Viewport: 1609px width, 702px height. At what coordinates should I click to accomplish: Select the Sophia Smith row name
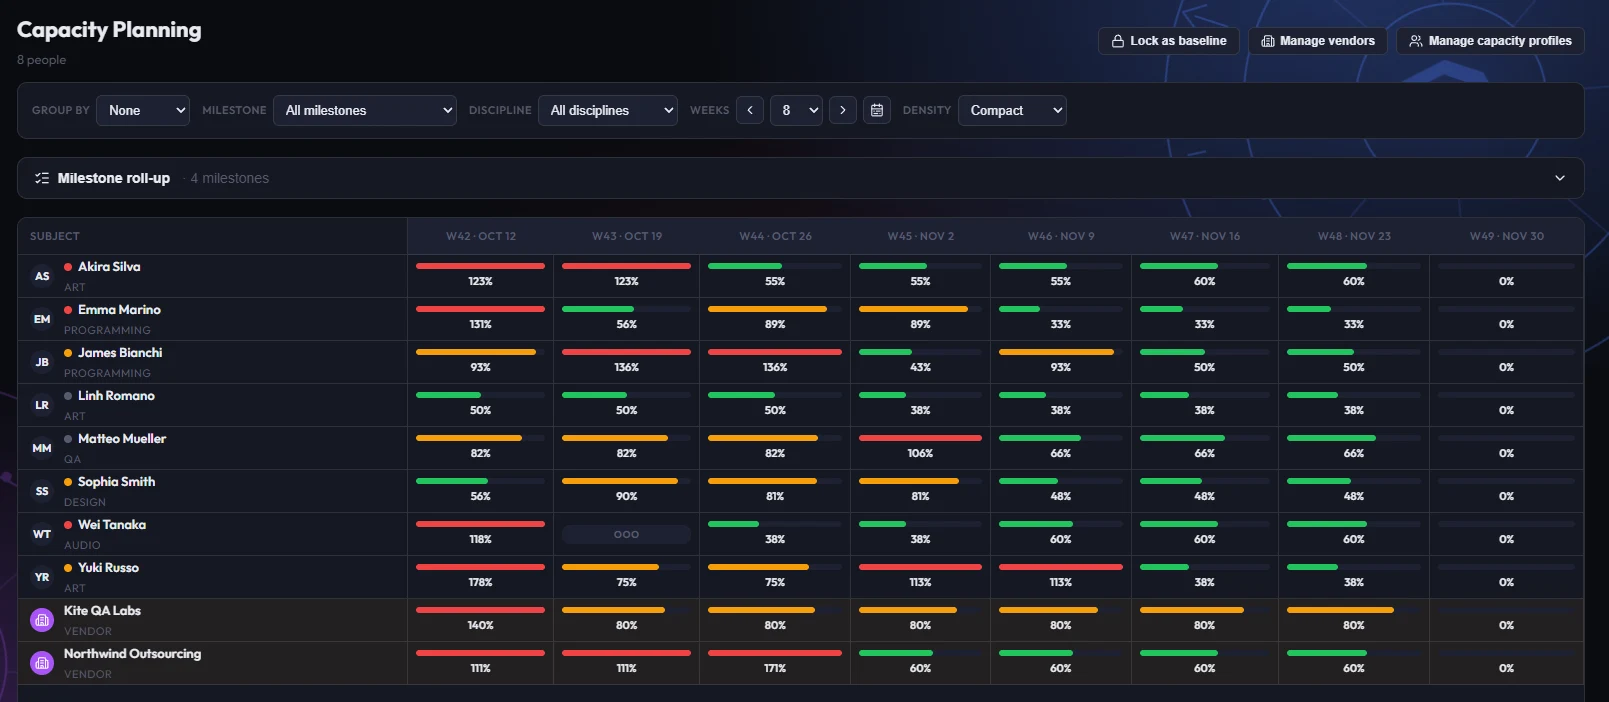[116, 482]
